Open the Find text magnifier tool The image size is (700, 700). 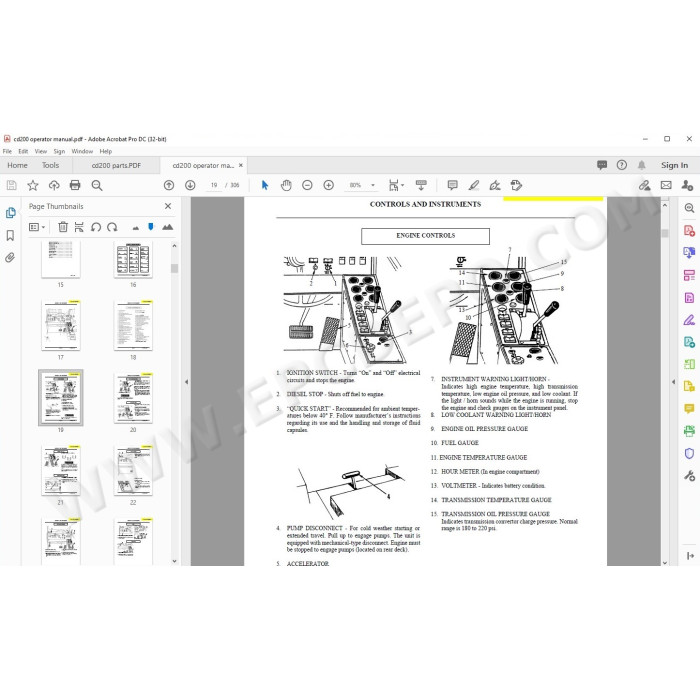click(97, 185)
